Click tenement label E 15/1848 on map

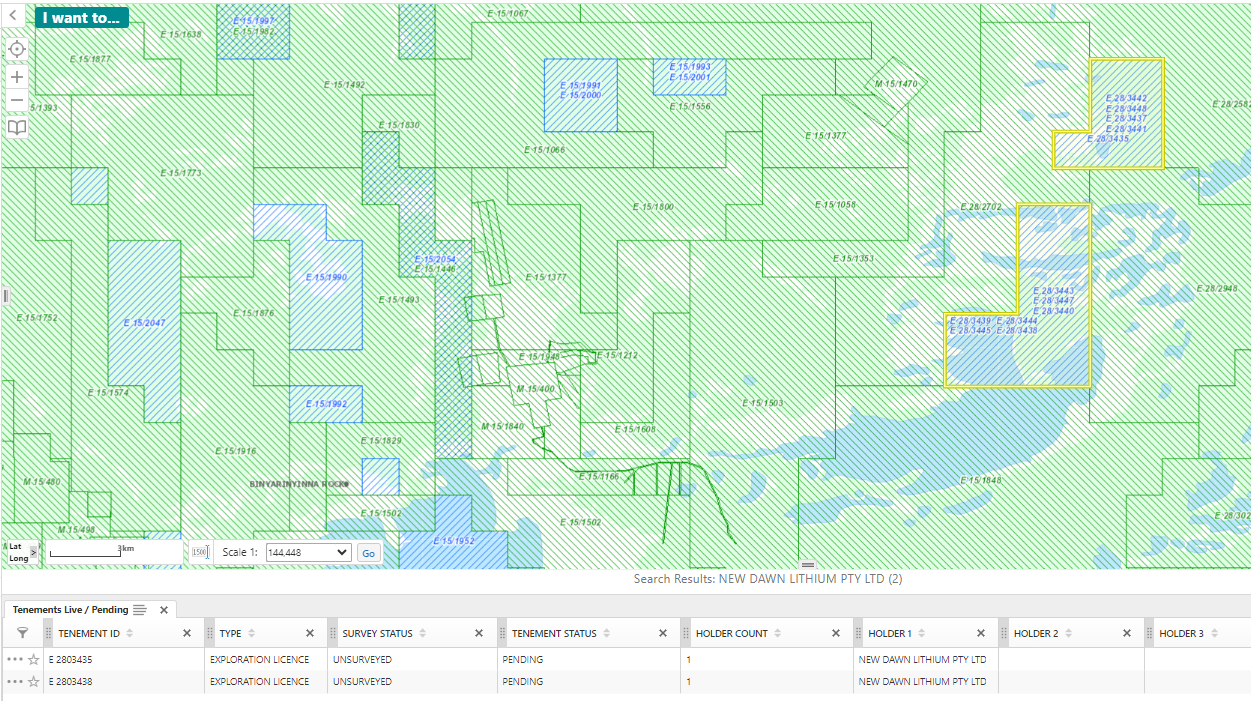pos(980,481)
